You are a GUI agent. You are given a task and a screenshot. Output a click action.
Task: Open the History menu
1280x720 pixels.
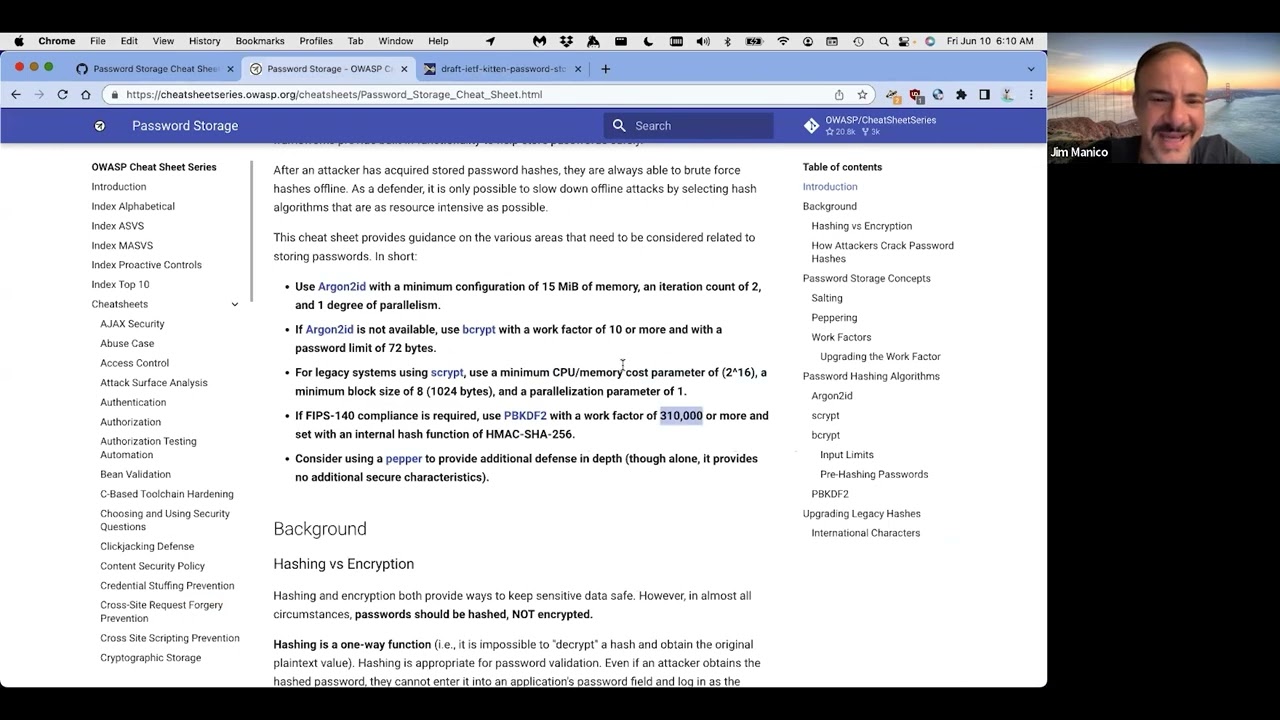[204, 41]
